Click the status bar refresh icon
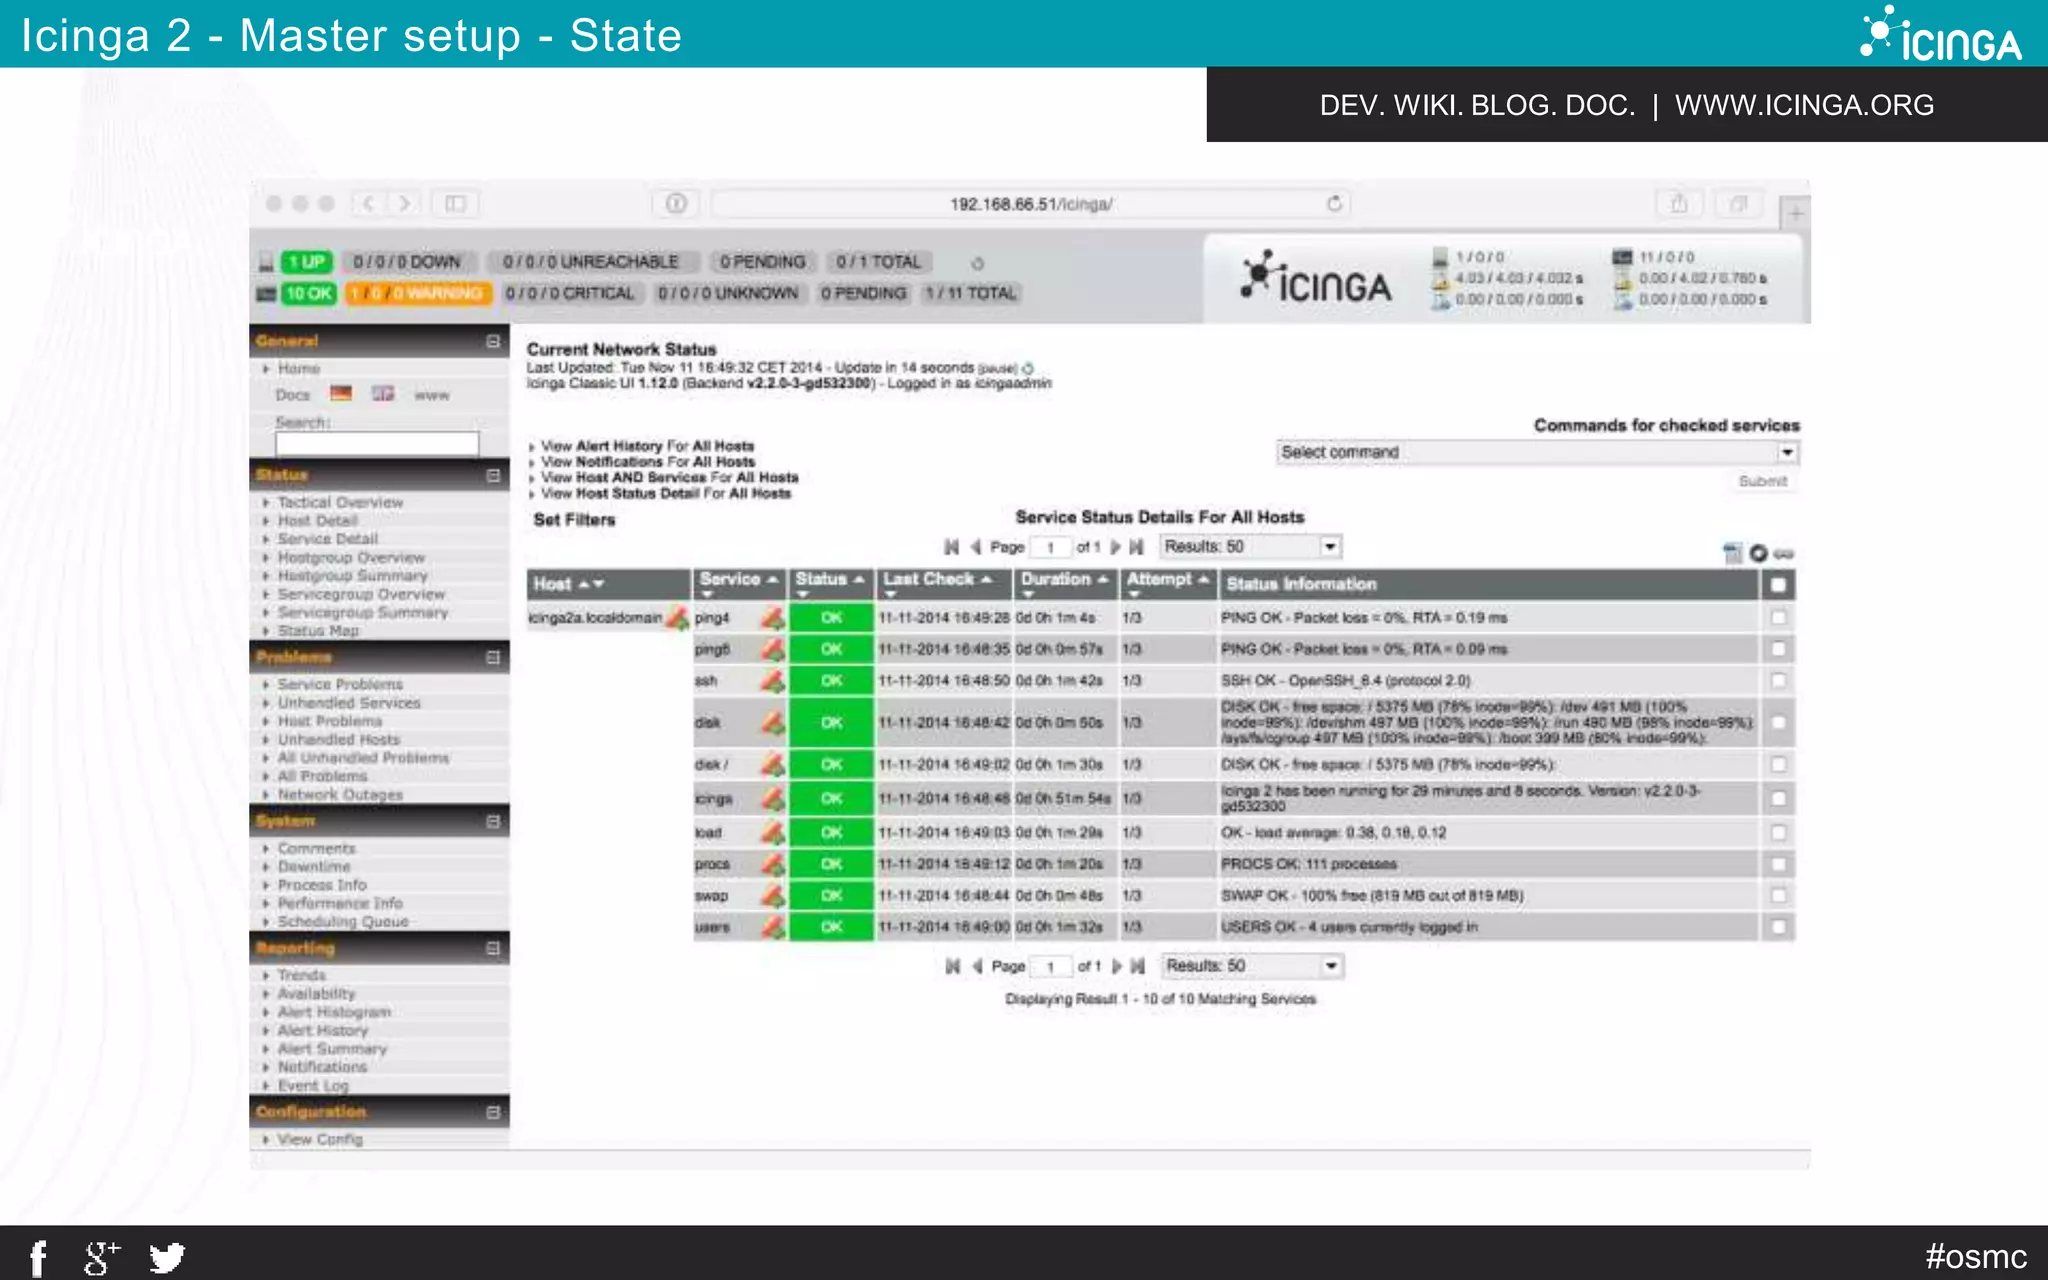The height and width of the screenshot is (1280, 2048). point(978,264)
